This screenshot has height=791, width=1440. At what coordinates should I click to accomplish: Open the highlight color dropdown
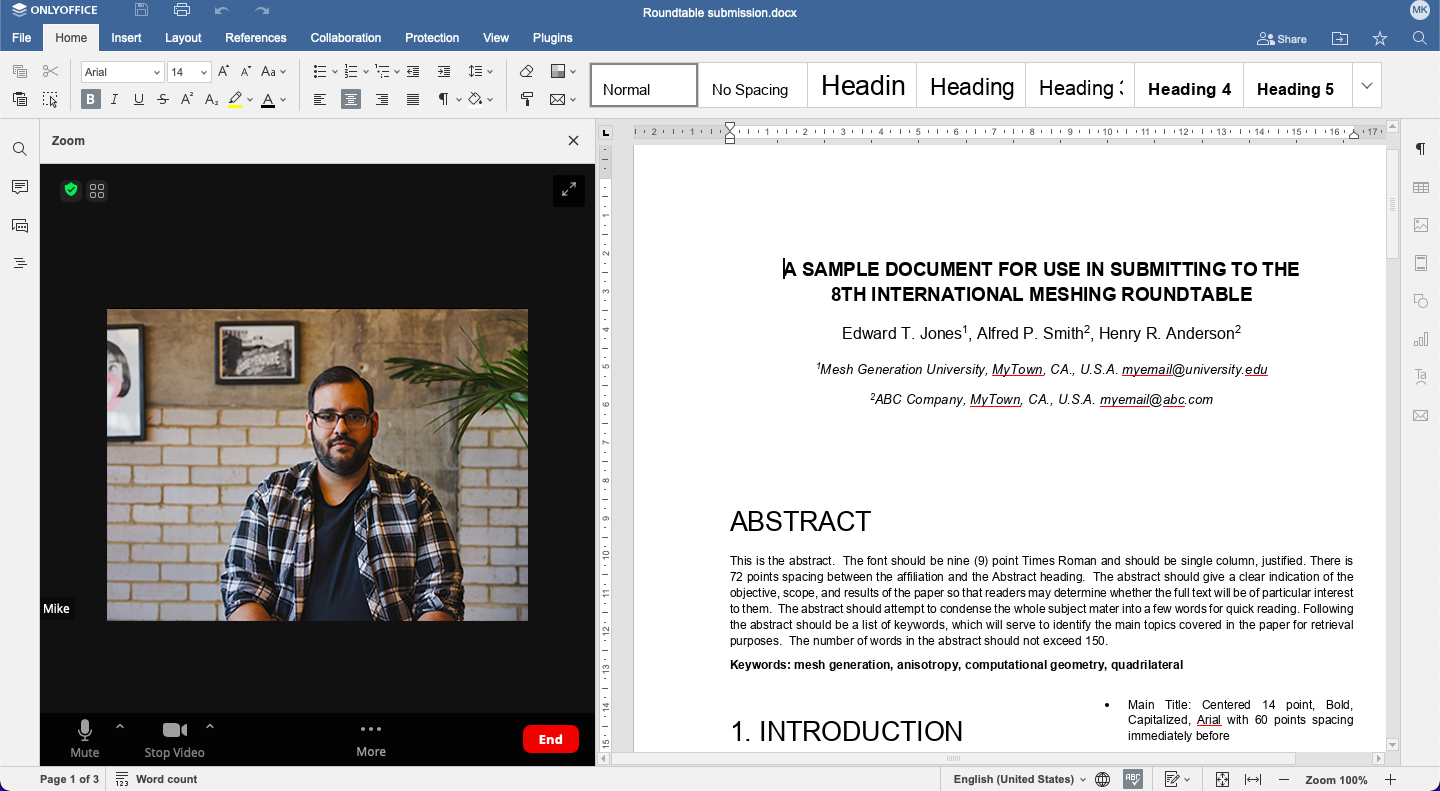(252, 100)
